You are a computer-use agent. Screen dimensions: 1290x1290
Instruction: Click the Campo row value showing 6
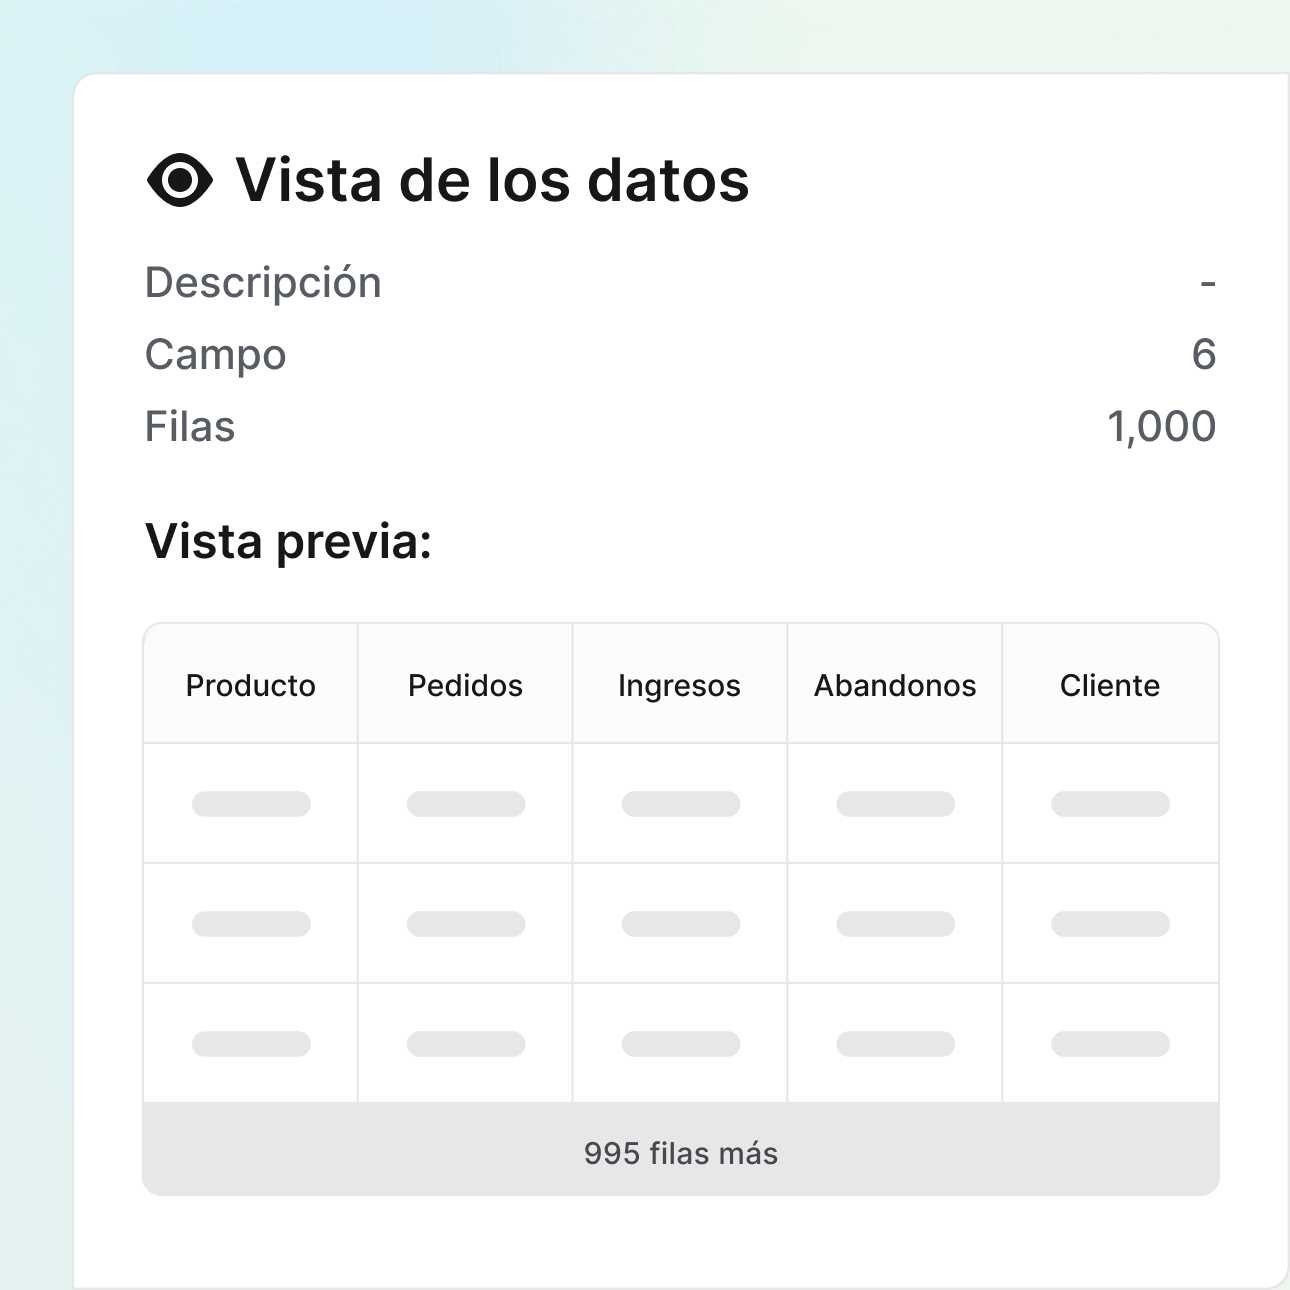click(x=1206, y=354)
